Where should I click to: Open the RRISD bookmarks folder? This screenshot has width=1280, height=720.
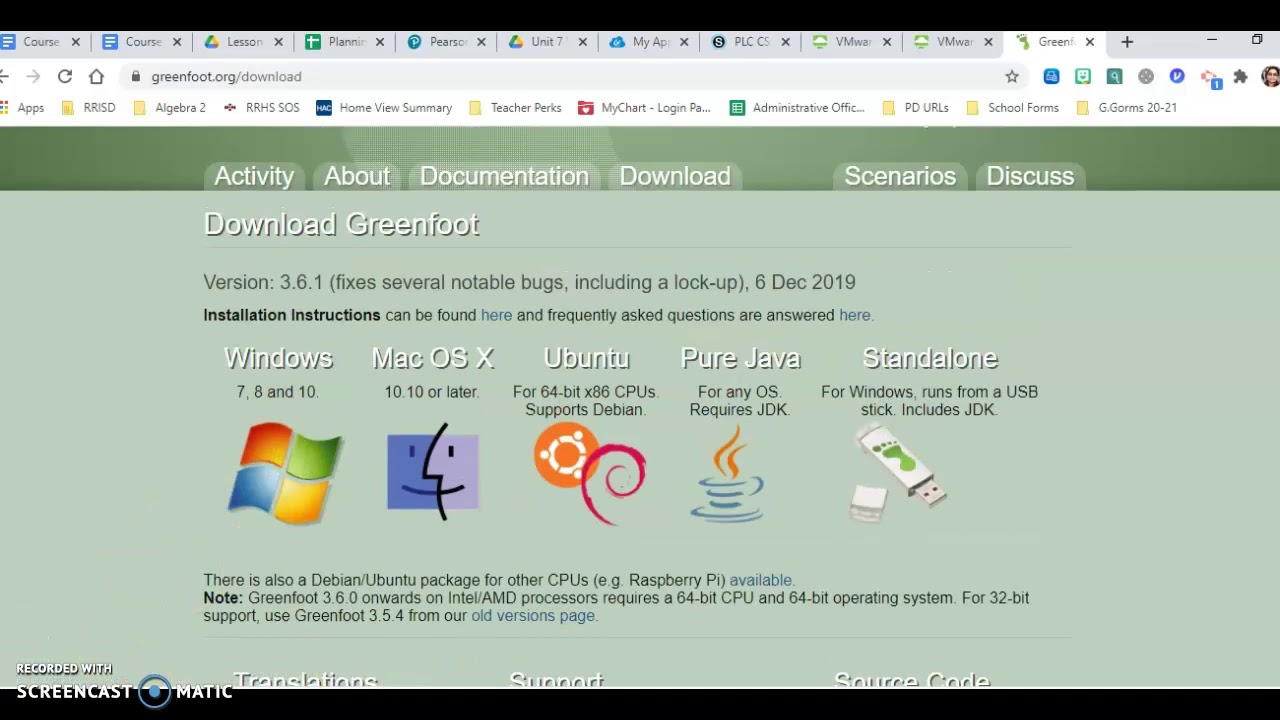[x=88, y=107]
